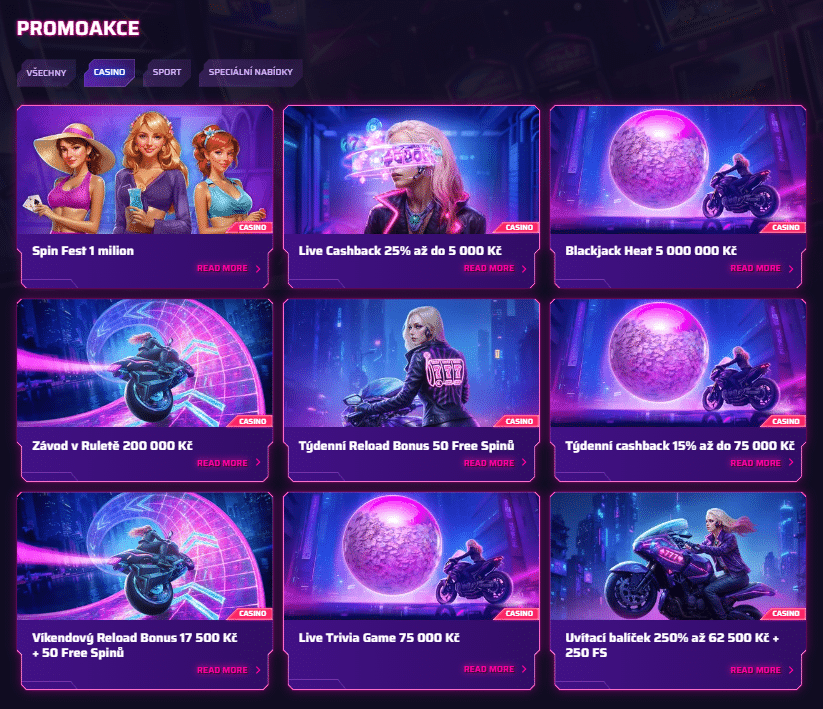Screen dimensions: 823x709
Task: Select the Všechny promotions tab
Action: point(46,72)
